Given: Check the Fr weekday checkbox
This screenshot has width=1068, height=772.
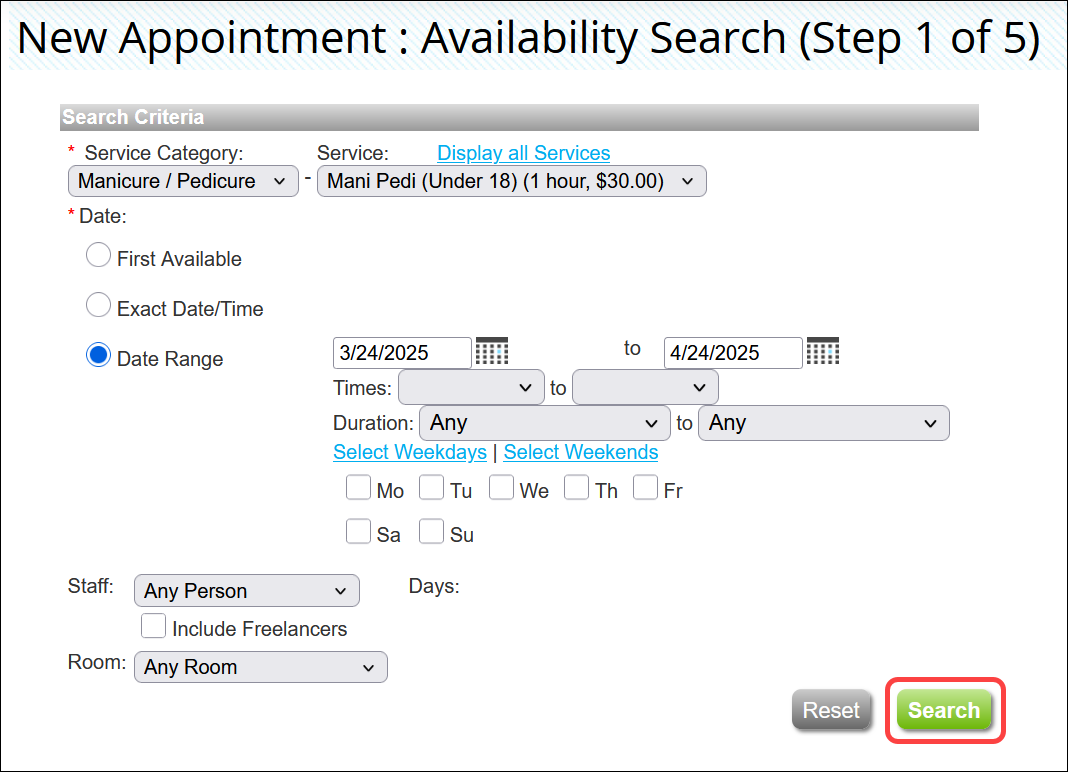Looking at the screenshot, I should (645, 488).
